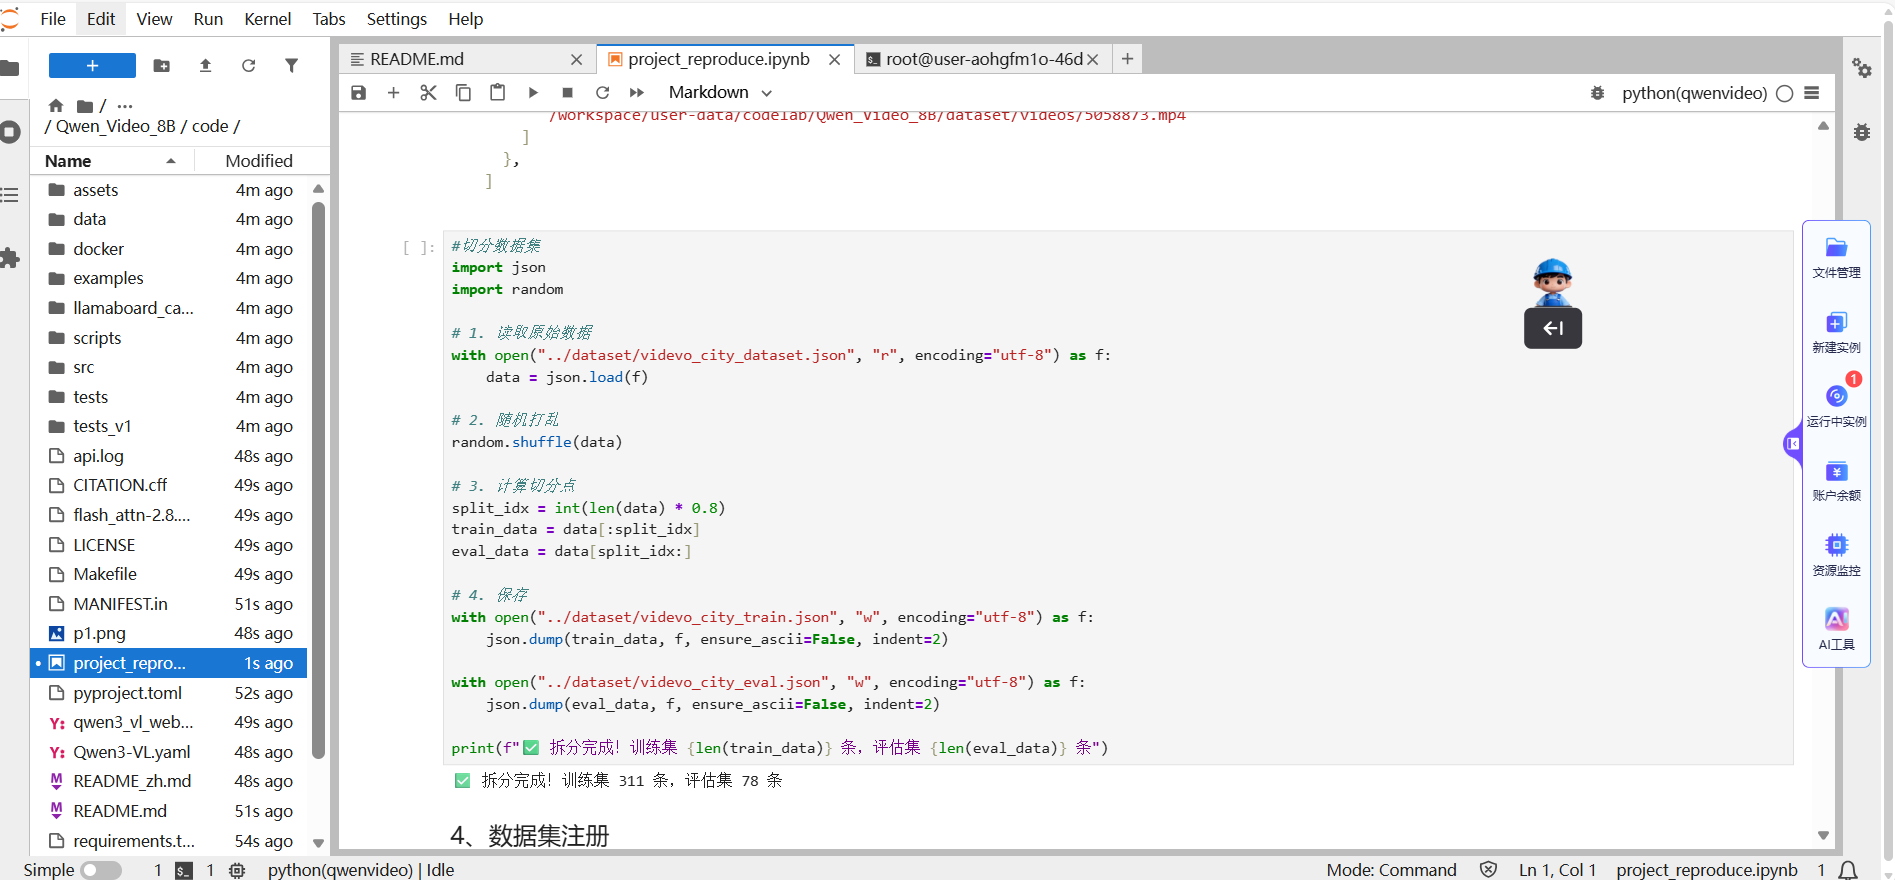Image resolution: width=1895 pixels, height=880 pixels.
Task: Open the Markdown cell type dropdown
Action: pos(720,93)
